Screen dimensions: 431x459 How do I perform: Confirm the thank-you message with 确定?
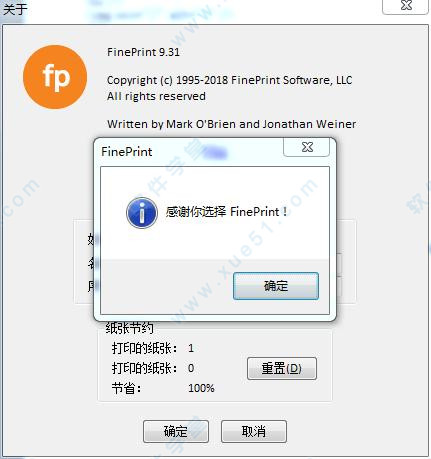pyautogui.click(x=276, y=286)
